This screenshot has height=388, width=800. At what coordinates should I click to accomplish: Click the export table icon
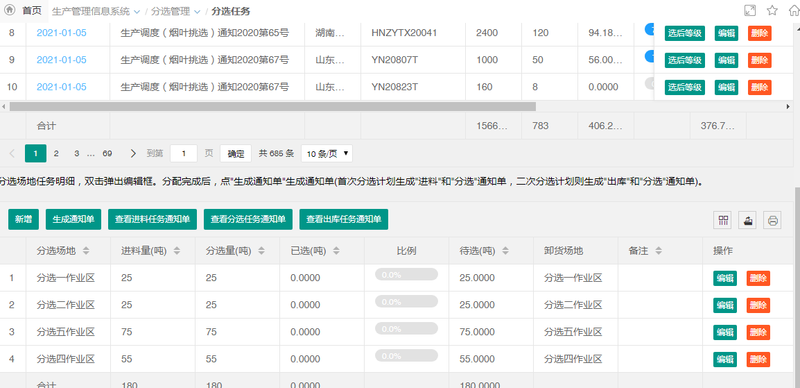747,220
